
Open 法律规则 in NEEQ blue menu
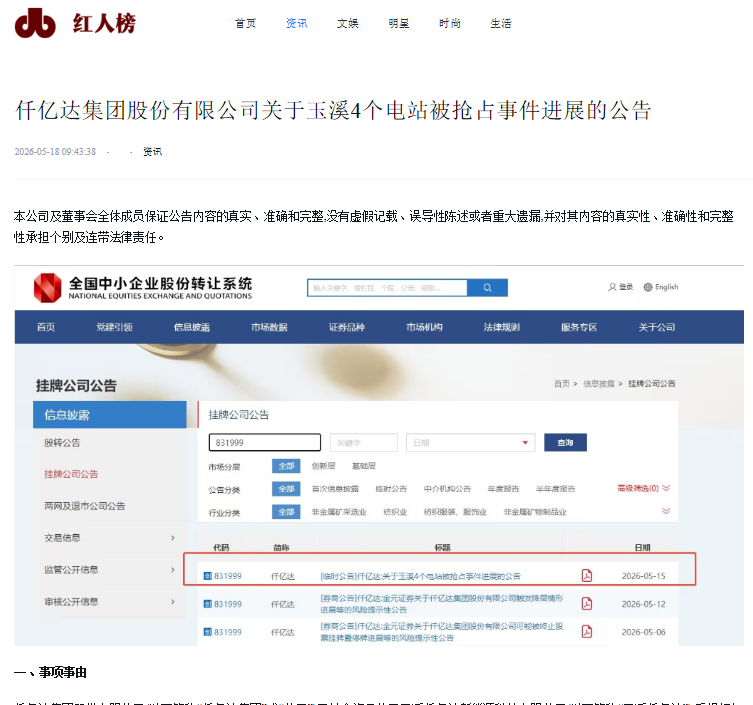point(501,327)
